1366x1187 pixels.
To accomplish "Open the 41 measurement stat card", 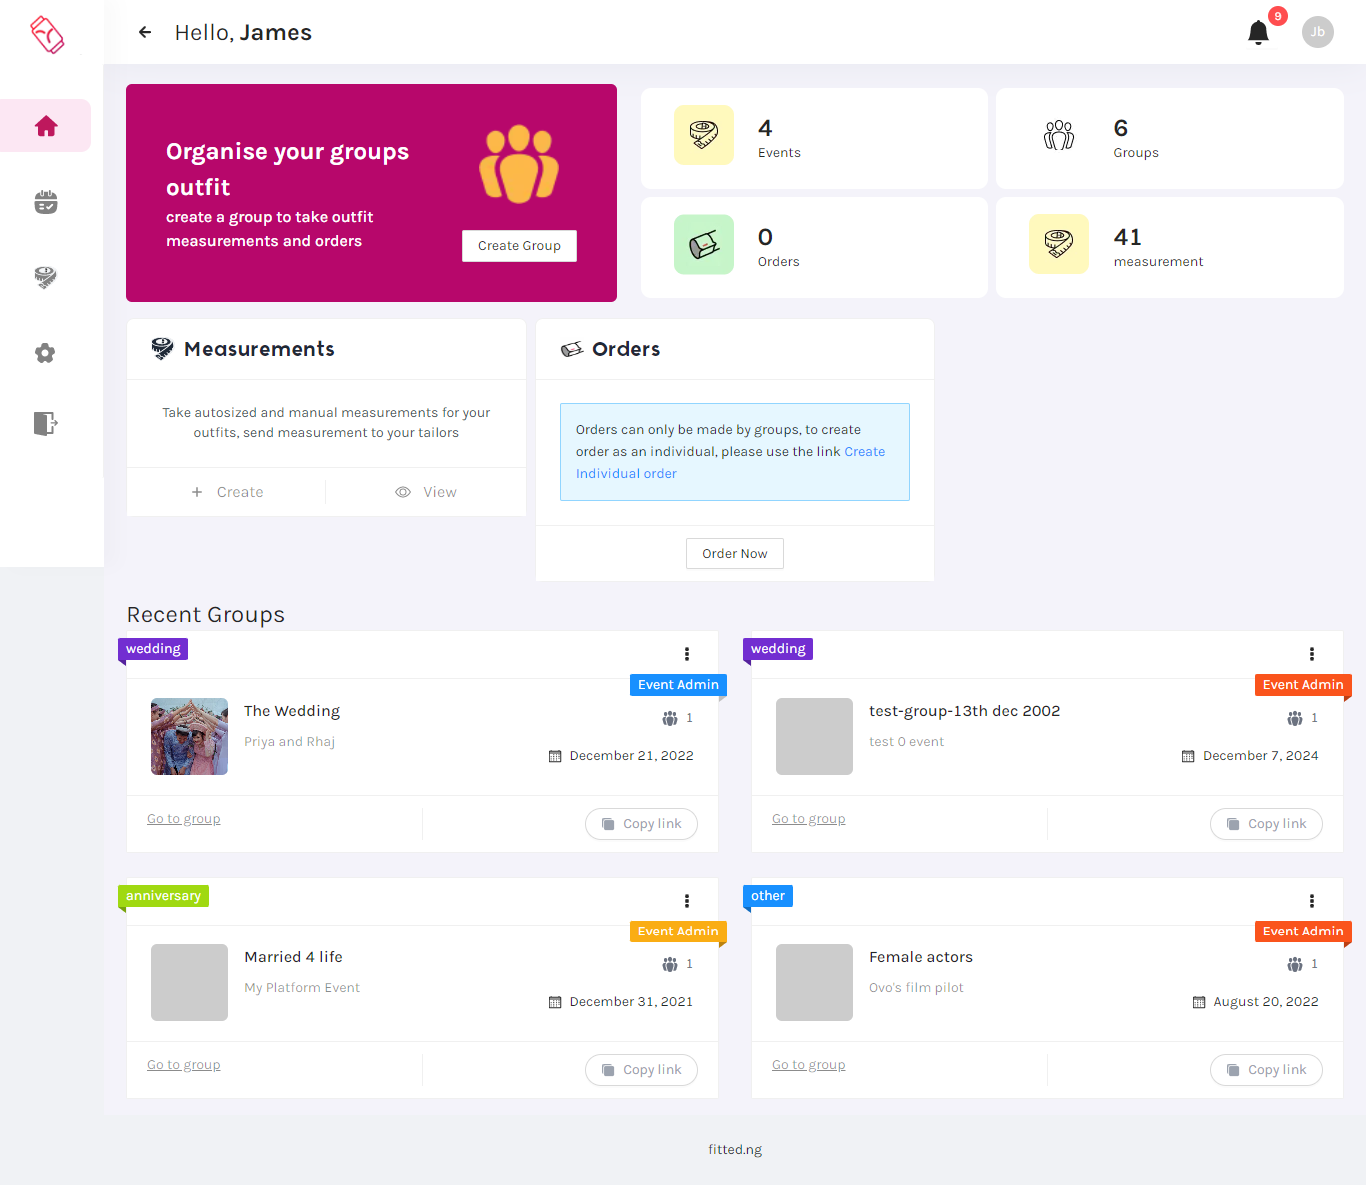I will click(1170, 248).
